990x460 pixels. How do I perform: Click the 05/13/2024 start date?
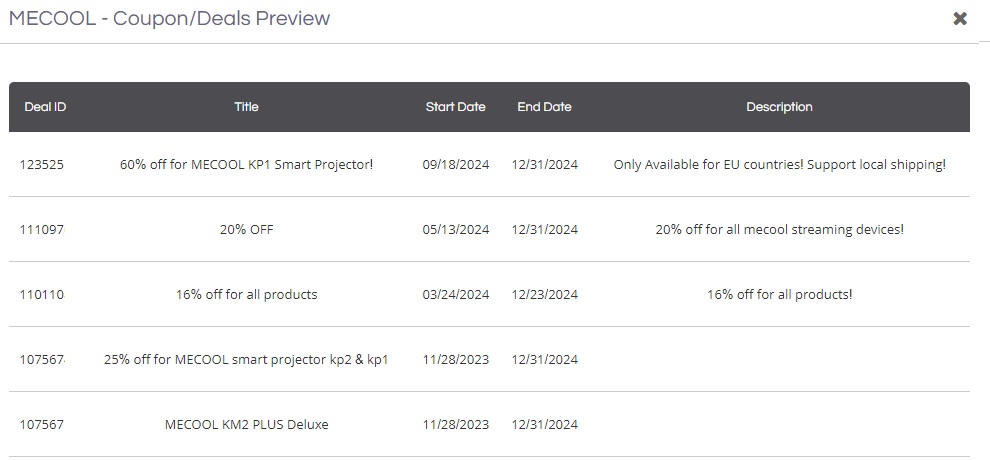point(455,230)
